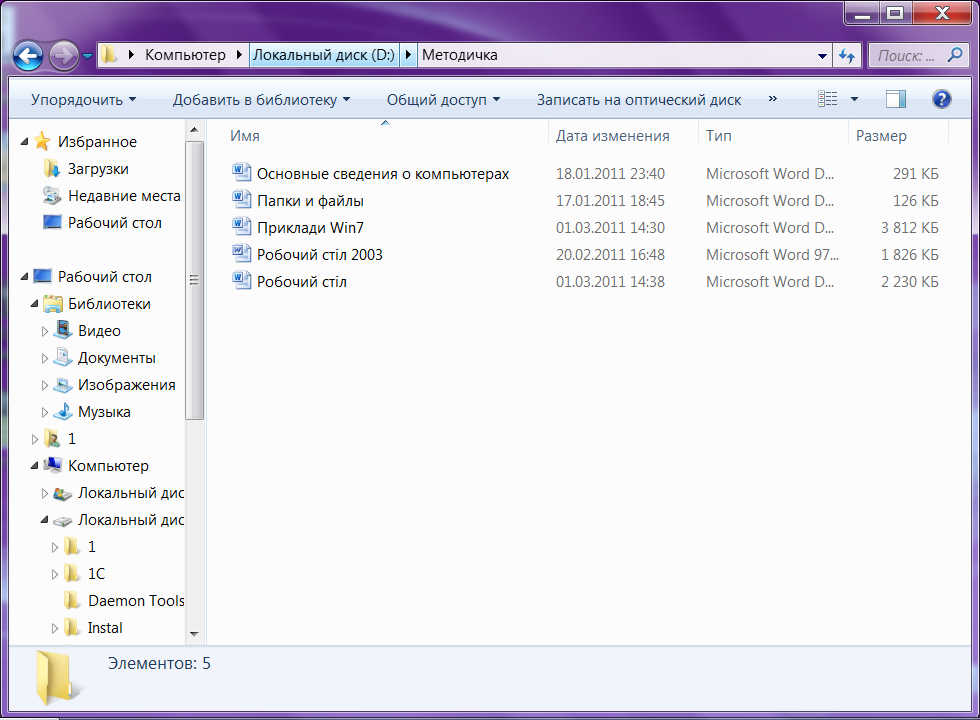The height and width of the screenshot is (720, 980).
Task: Click the Избранное star icon
Action: (42, 141)
